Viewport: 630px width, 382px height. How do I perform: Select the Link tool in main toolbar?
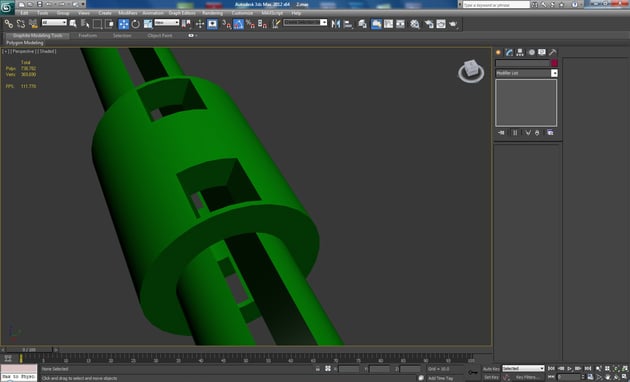[x=8, y=24]
